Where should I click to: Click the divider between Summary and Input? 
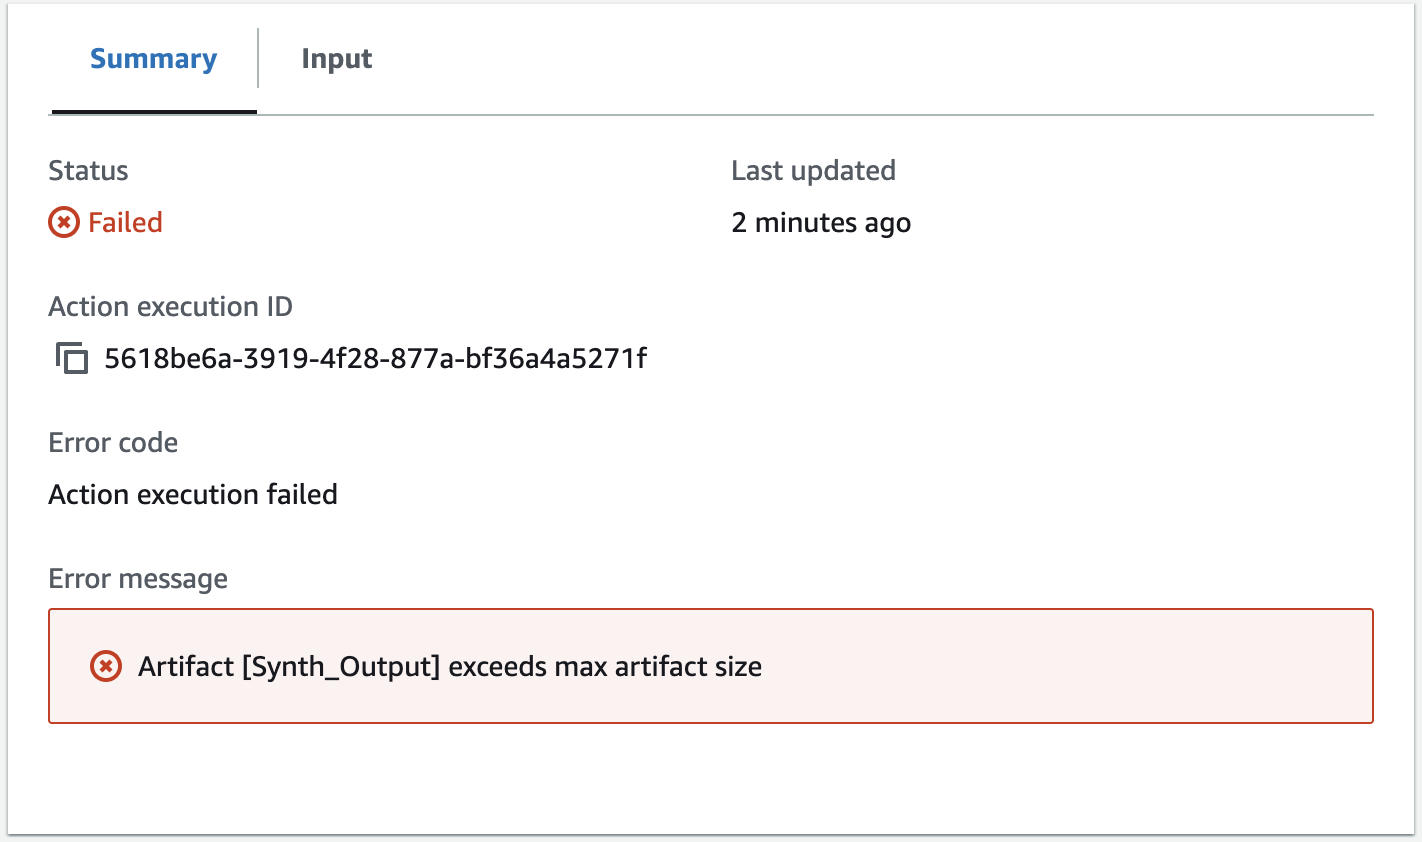[258, 59]
